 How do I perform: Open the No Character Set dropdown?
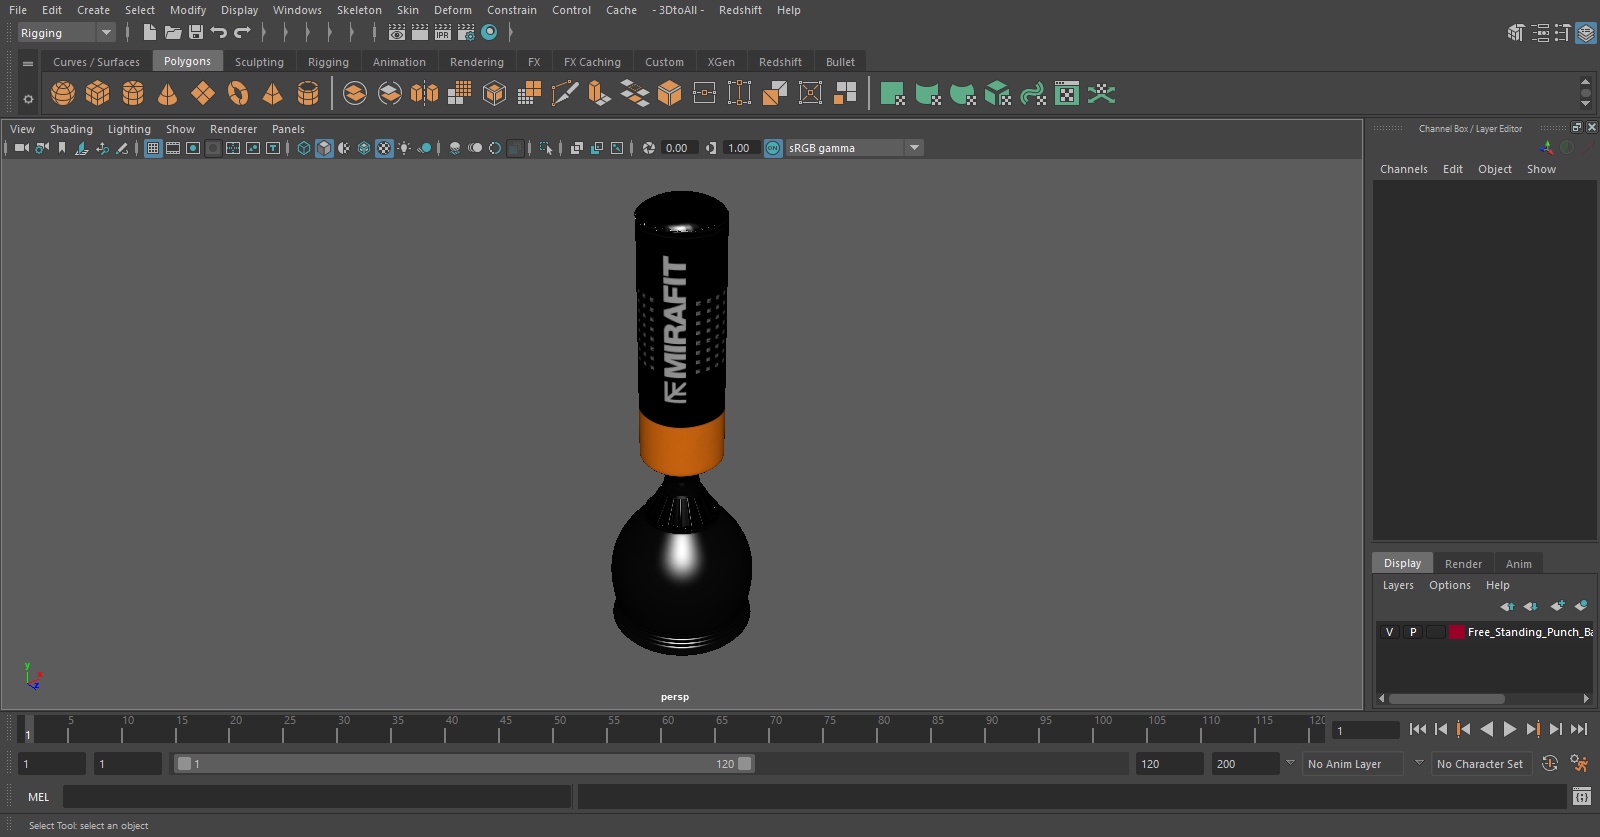(x=1480, y=764)
